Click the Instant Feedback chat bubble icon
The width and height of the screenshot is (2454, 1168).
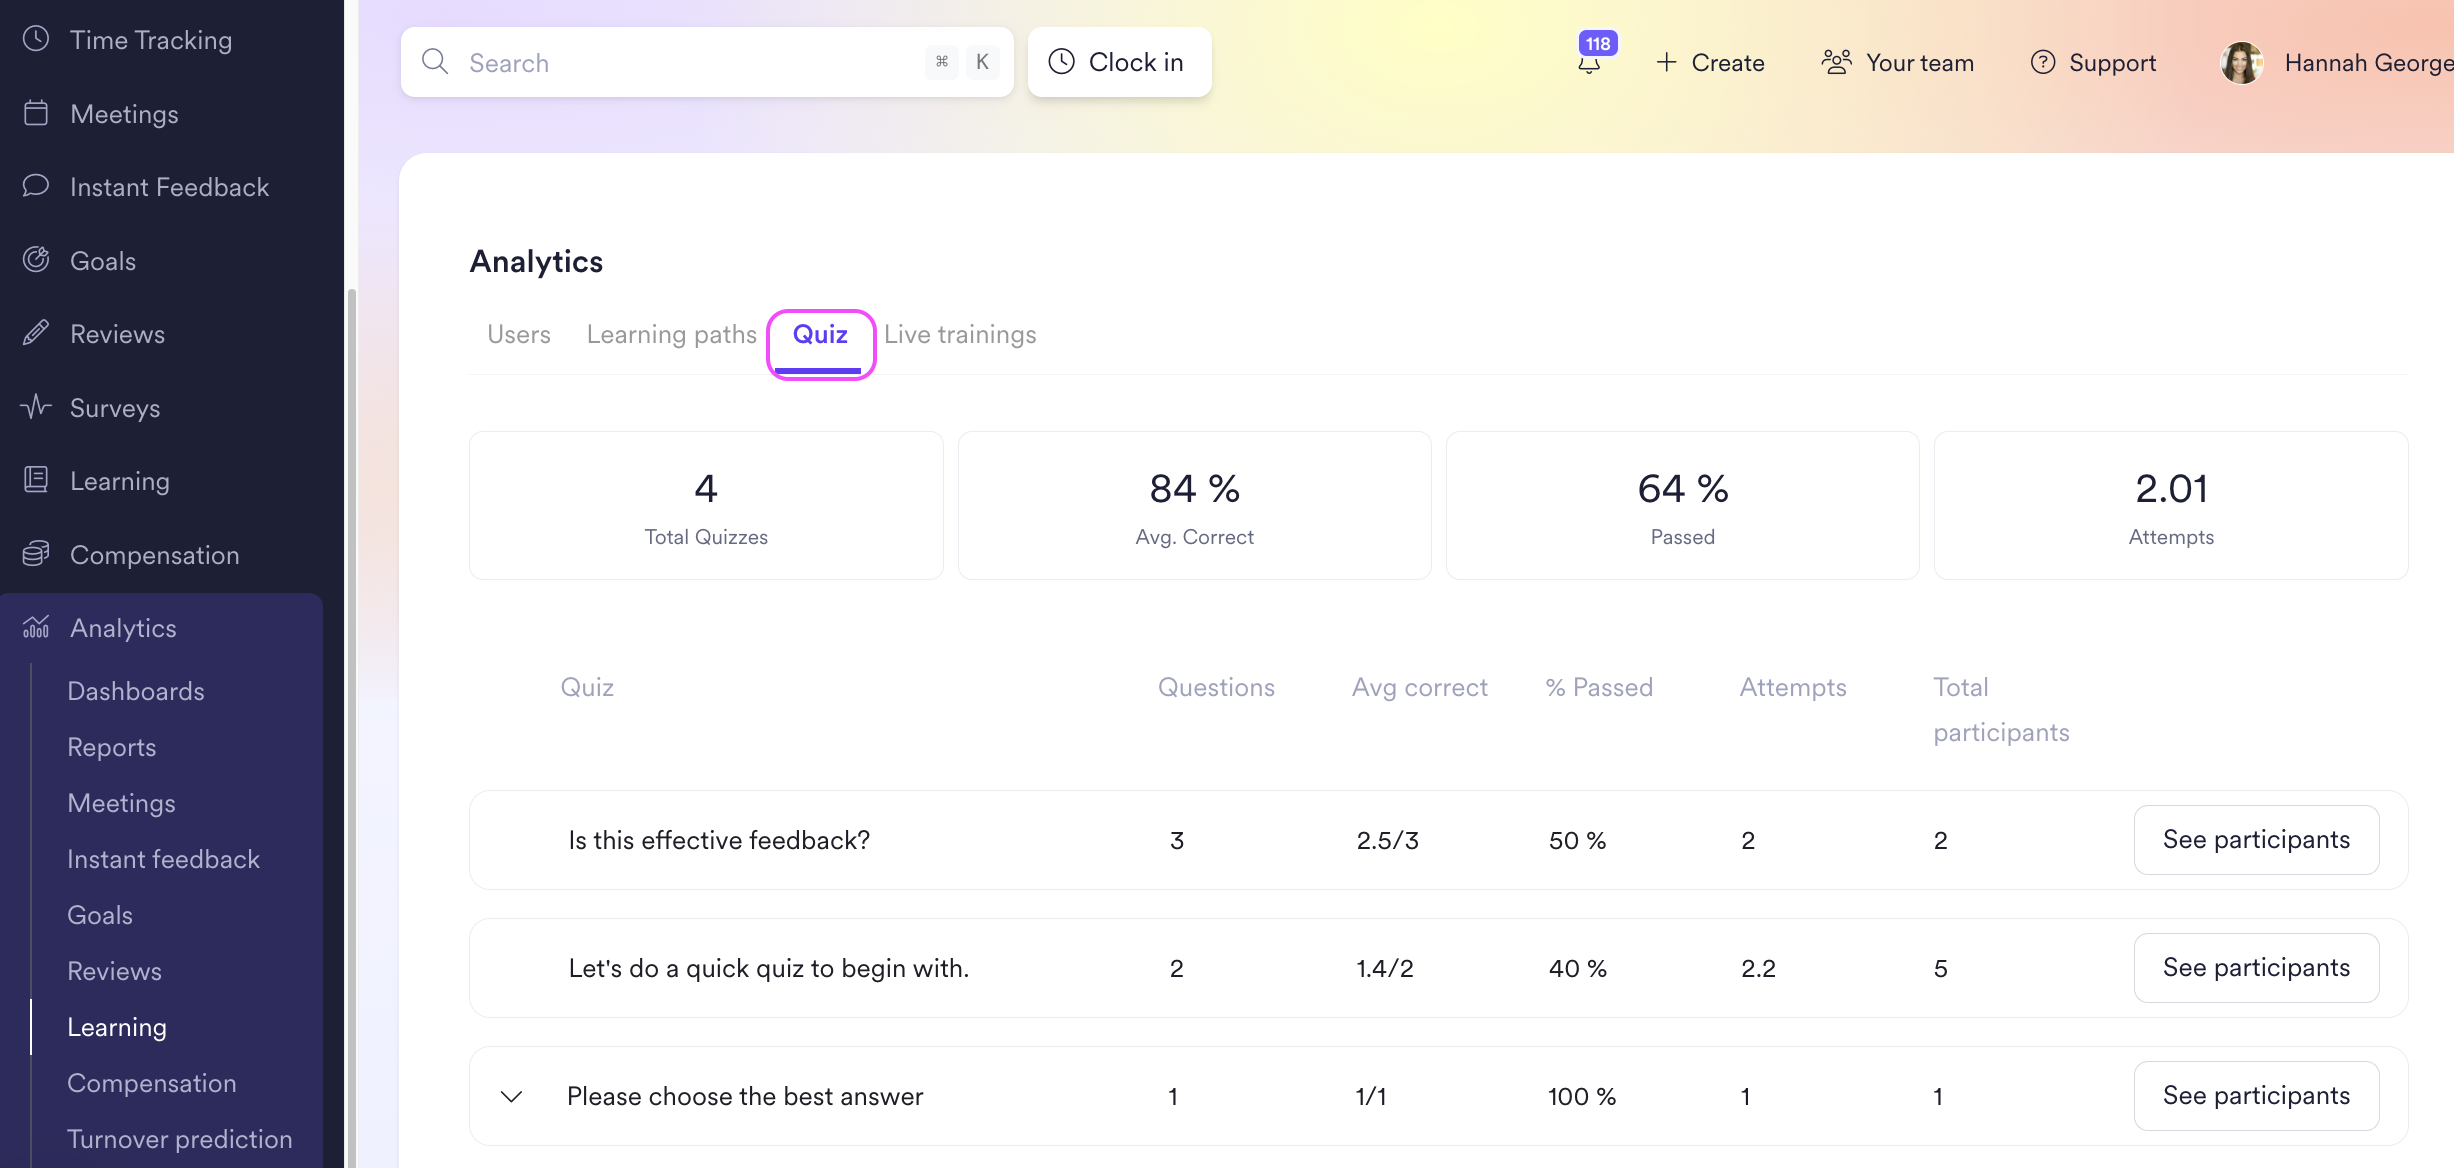36,186
